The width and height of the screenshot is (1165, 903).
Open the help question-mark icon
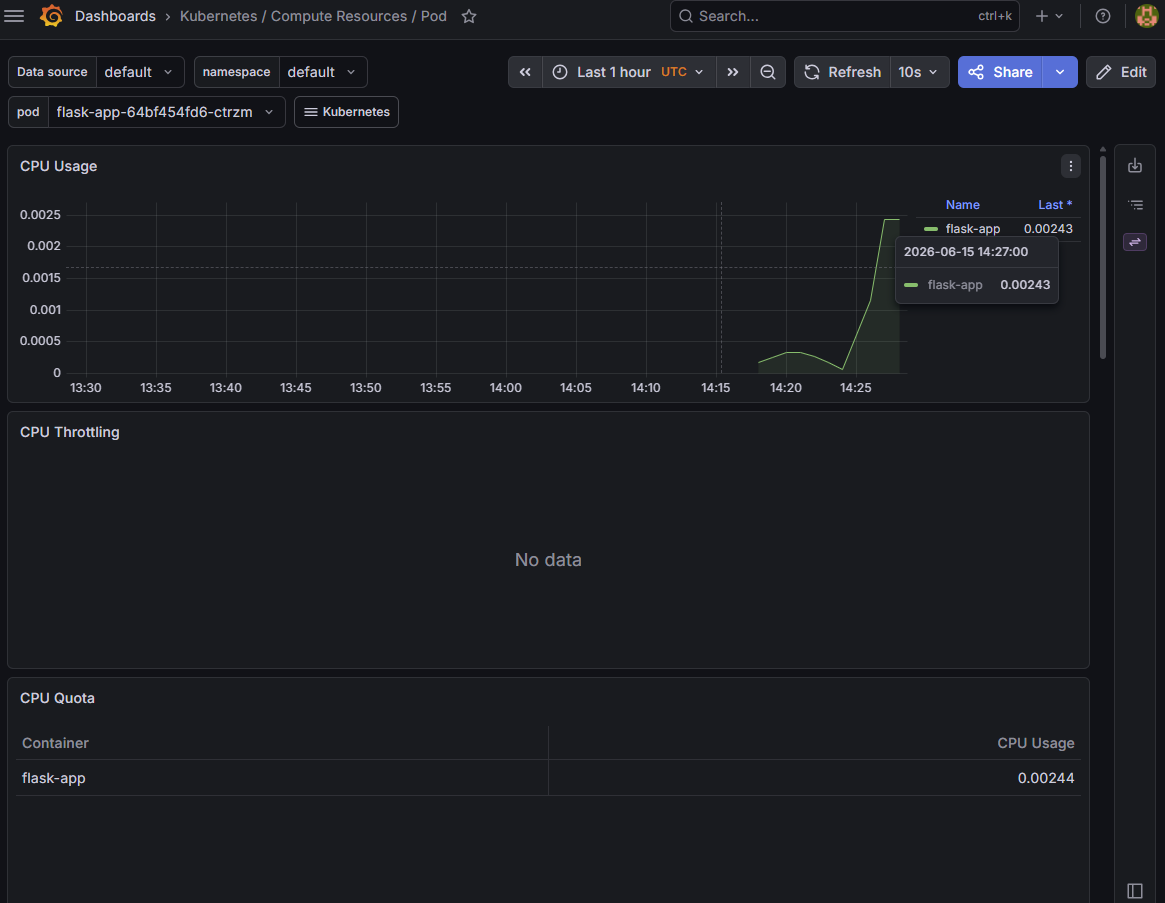pyautogui.click(x=1103, y=16)
